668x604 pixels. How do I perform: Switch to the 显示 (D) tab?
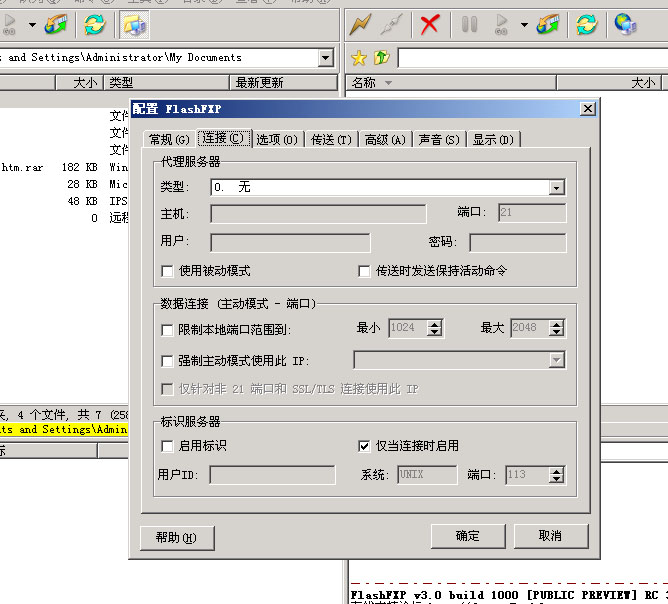click(493, 140)
